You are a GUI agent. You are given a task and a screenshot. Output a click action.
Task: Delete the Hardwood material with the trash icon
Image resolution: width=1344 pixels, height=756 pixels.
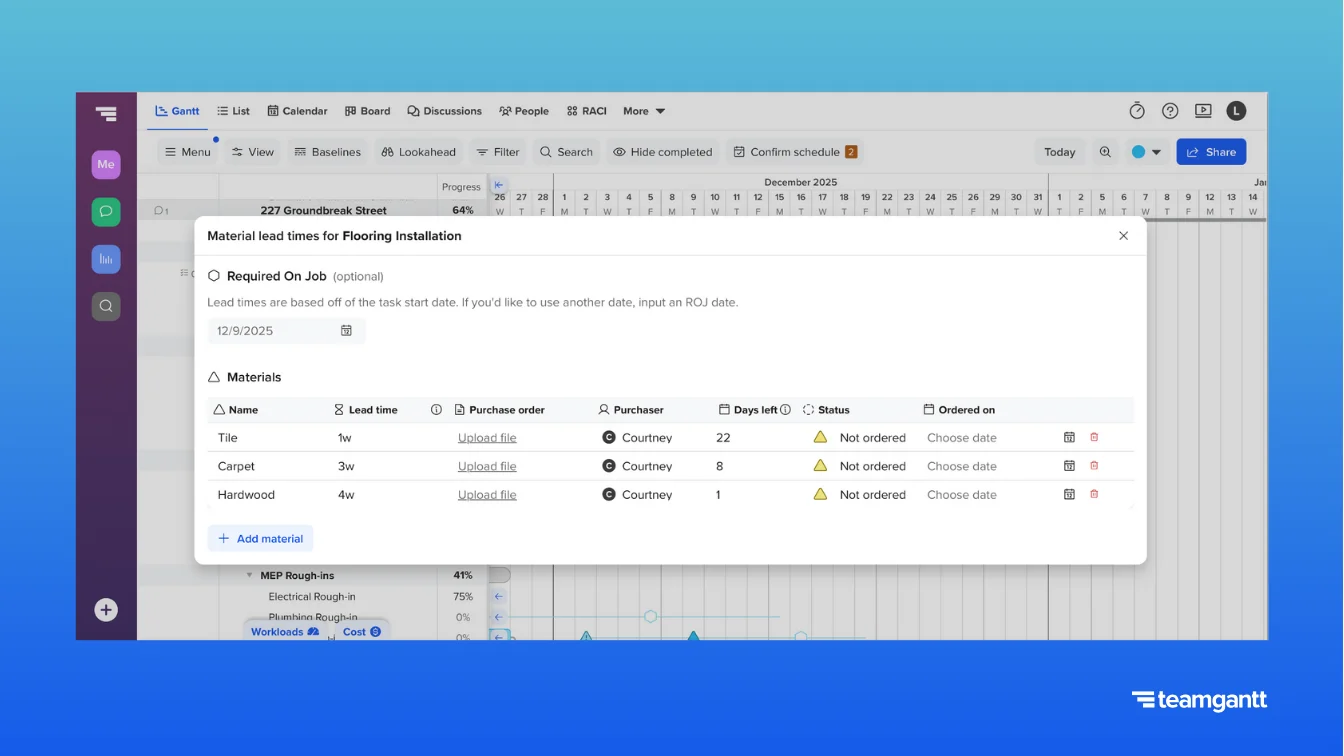pos(1095,494)
